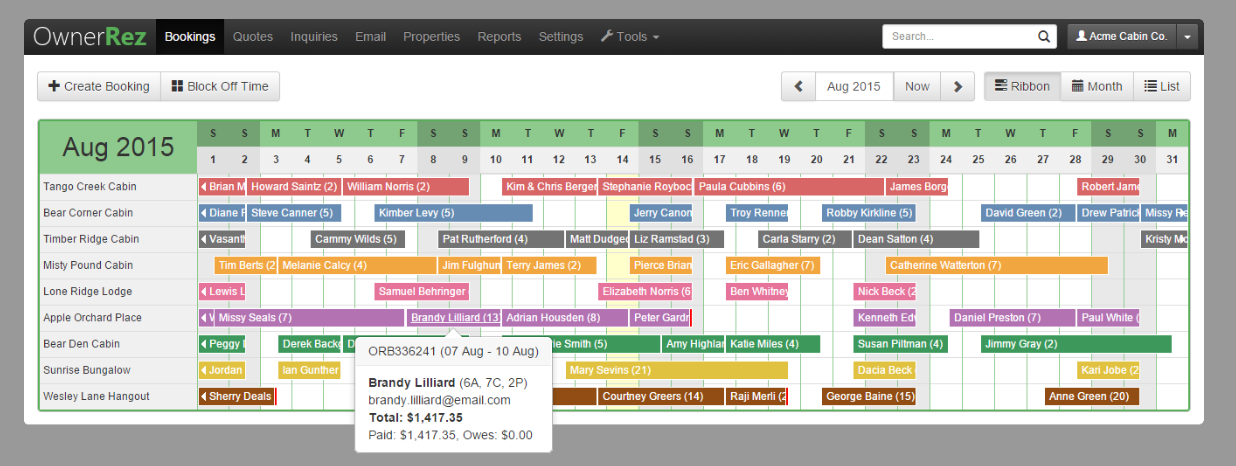Go to next month arrow
The image size is (1236, 466).
click(x=957, y=87)
